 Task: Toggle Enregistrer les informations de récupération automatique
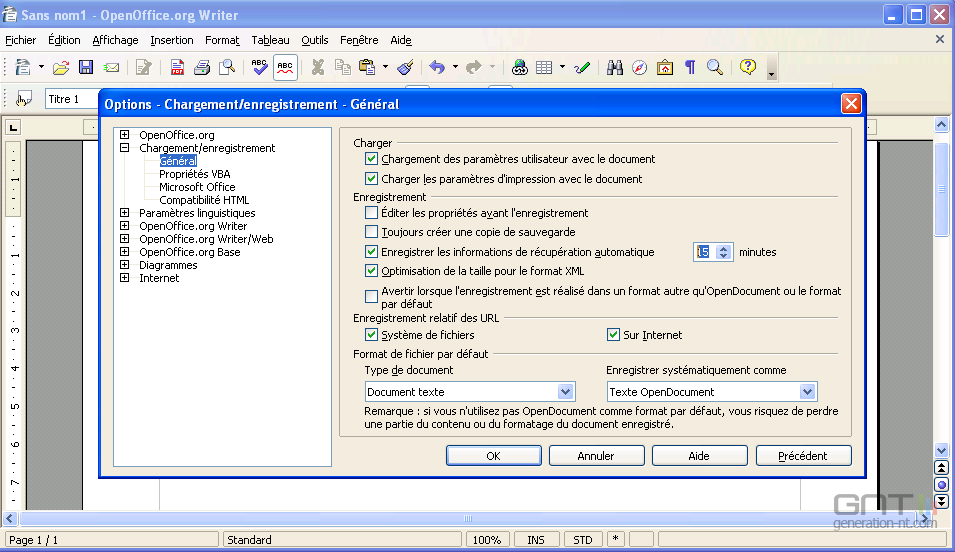tap(372, 252)
